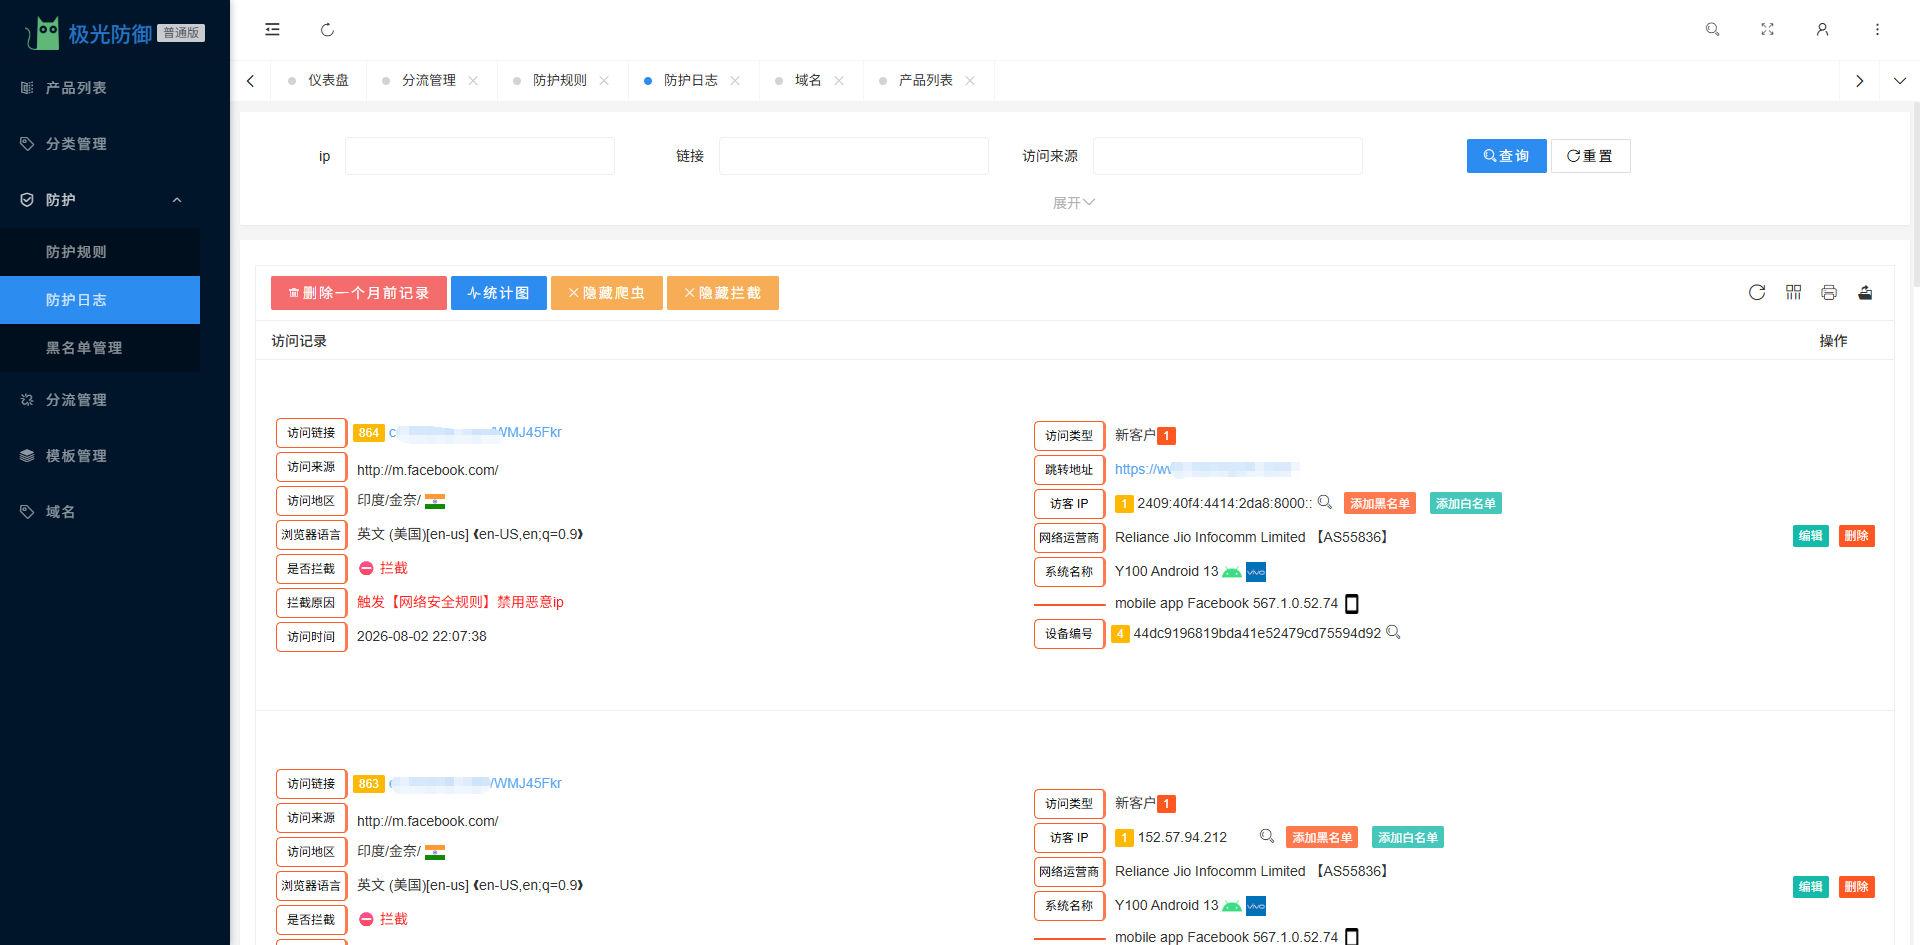
Task: Open the user profile icon
Action: pos(1822,30)
